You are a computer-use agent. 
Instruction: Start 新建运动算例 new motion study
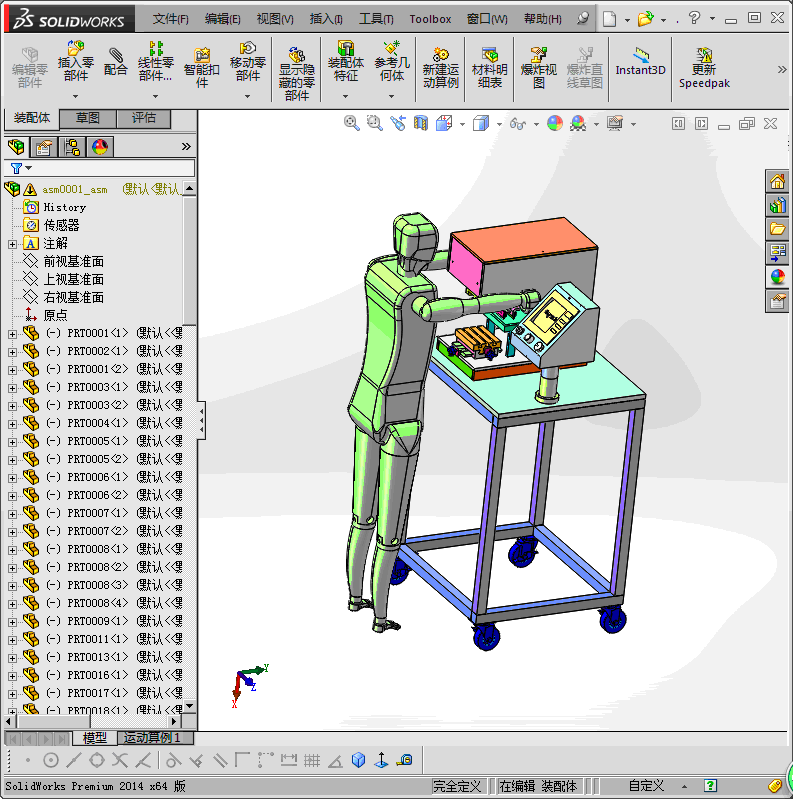[x=441, y=67]
